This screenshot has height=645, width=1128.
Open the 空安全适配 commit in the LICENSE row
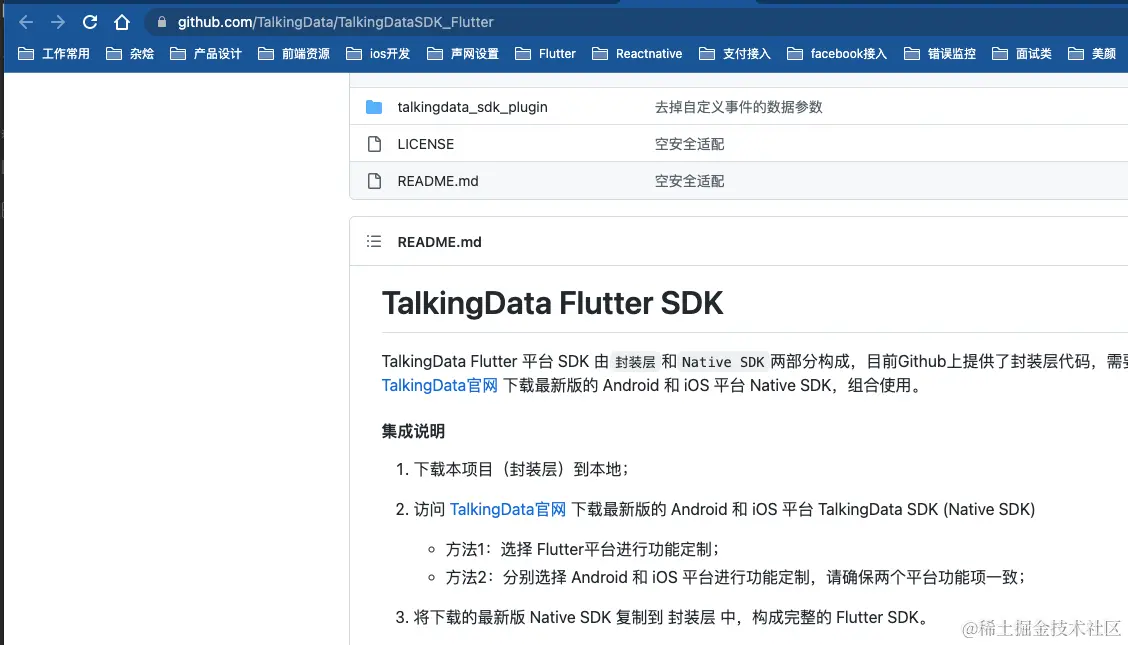pos(689,144)
